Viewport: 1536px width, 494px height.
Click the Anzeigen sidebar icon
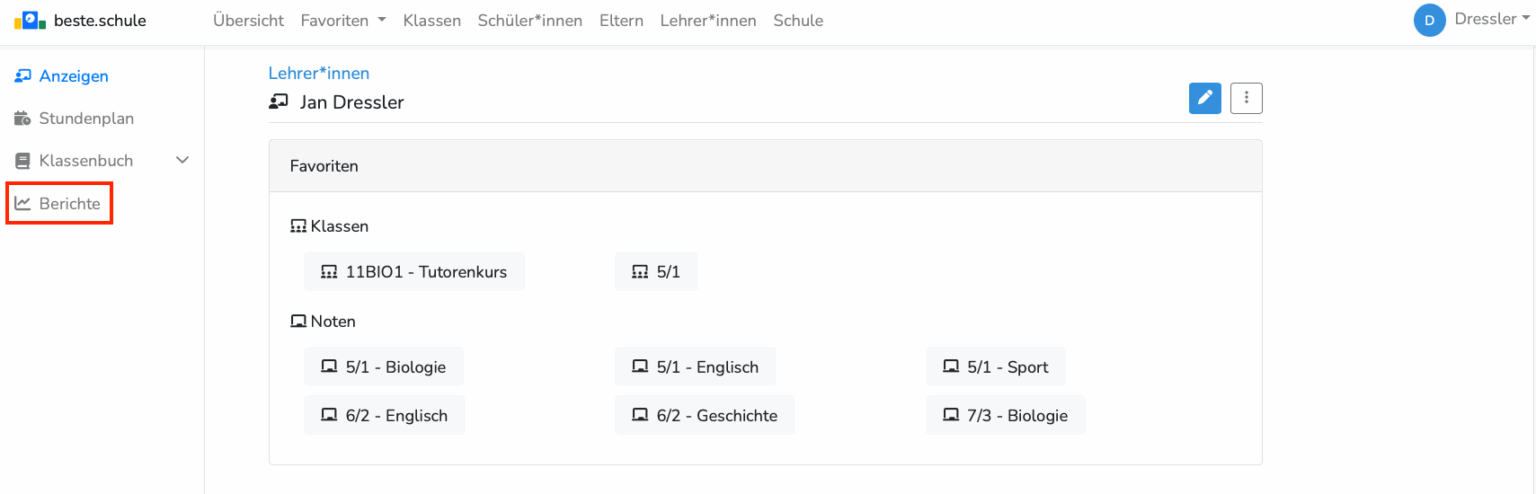pyautogui.click(x=22, y=76)
